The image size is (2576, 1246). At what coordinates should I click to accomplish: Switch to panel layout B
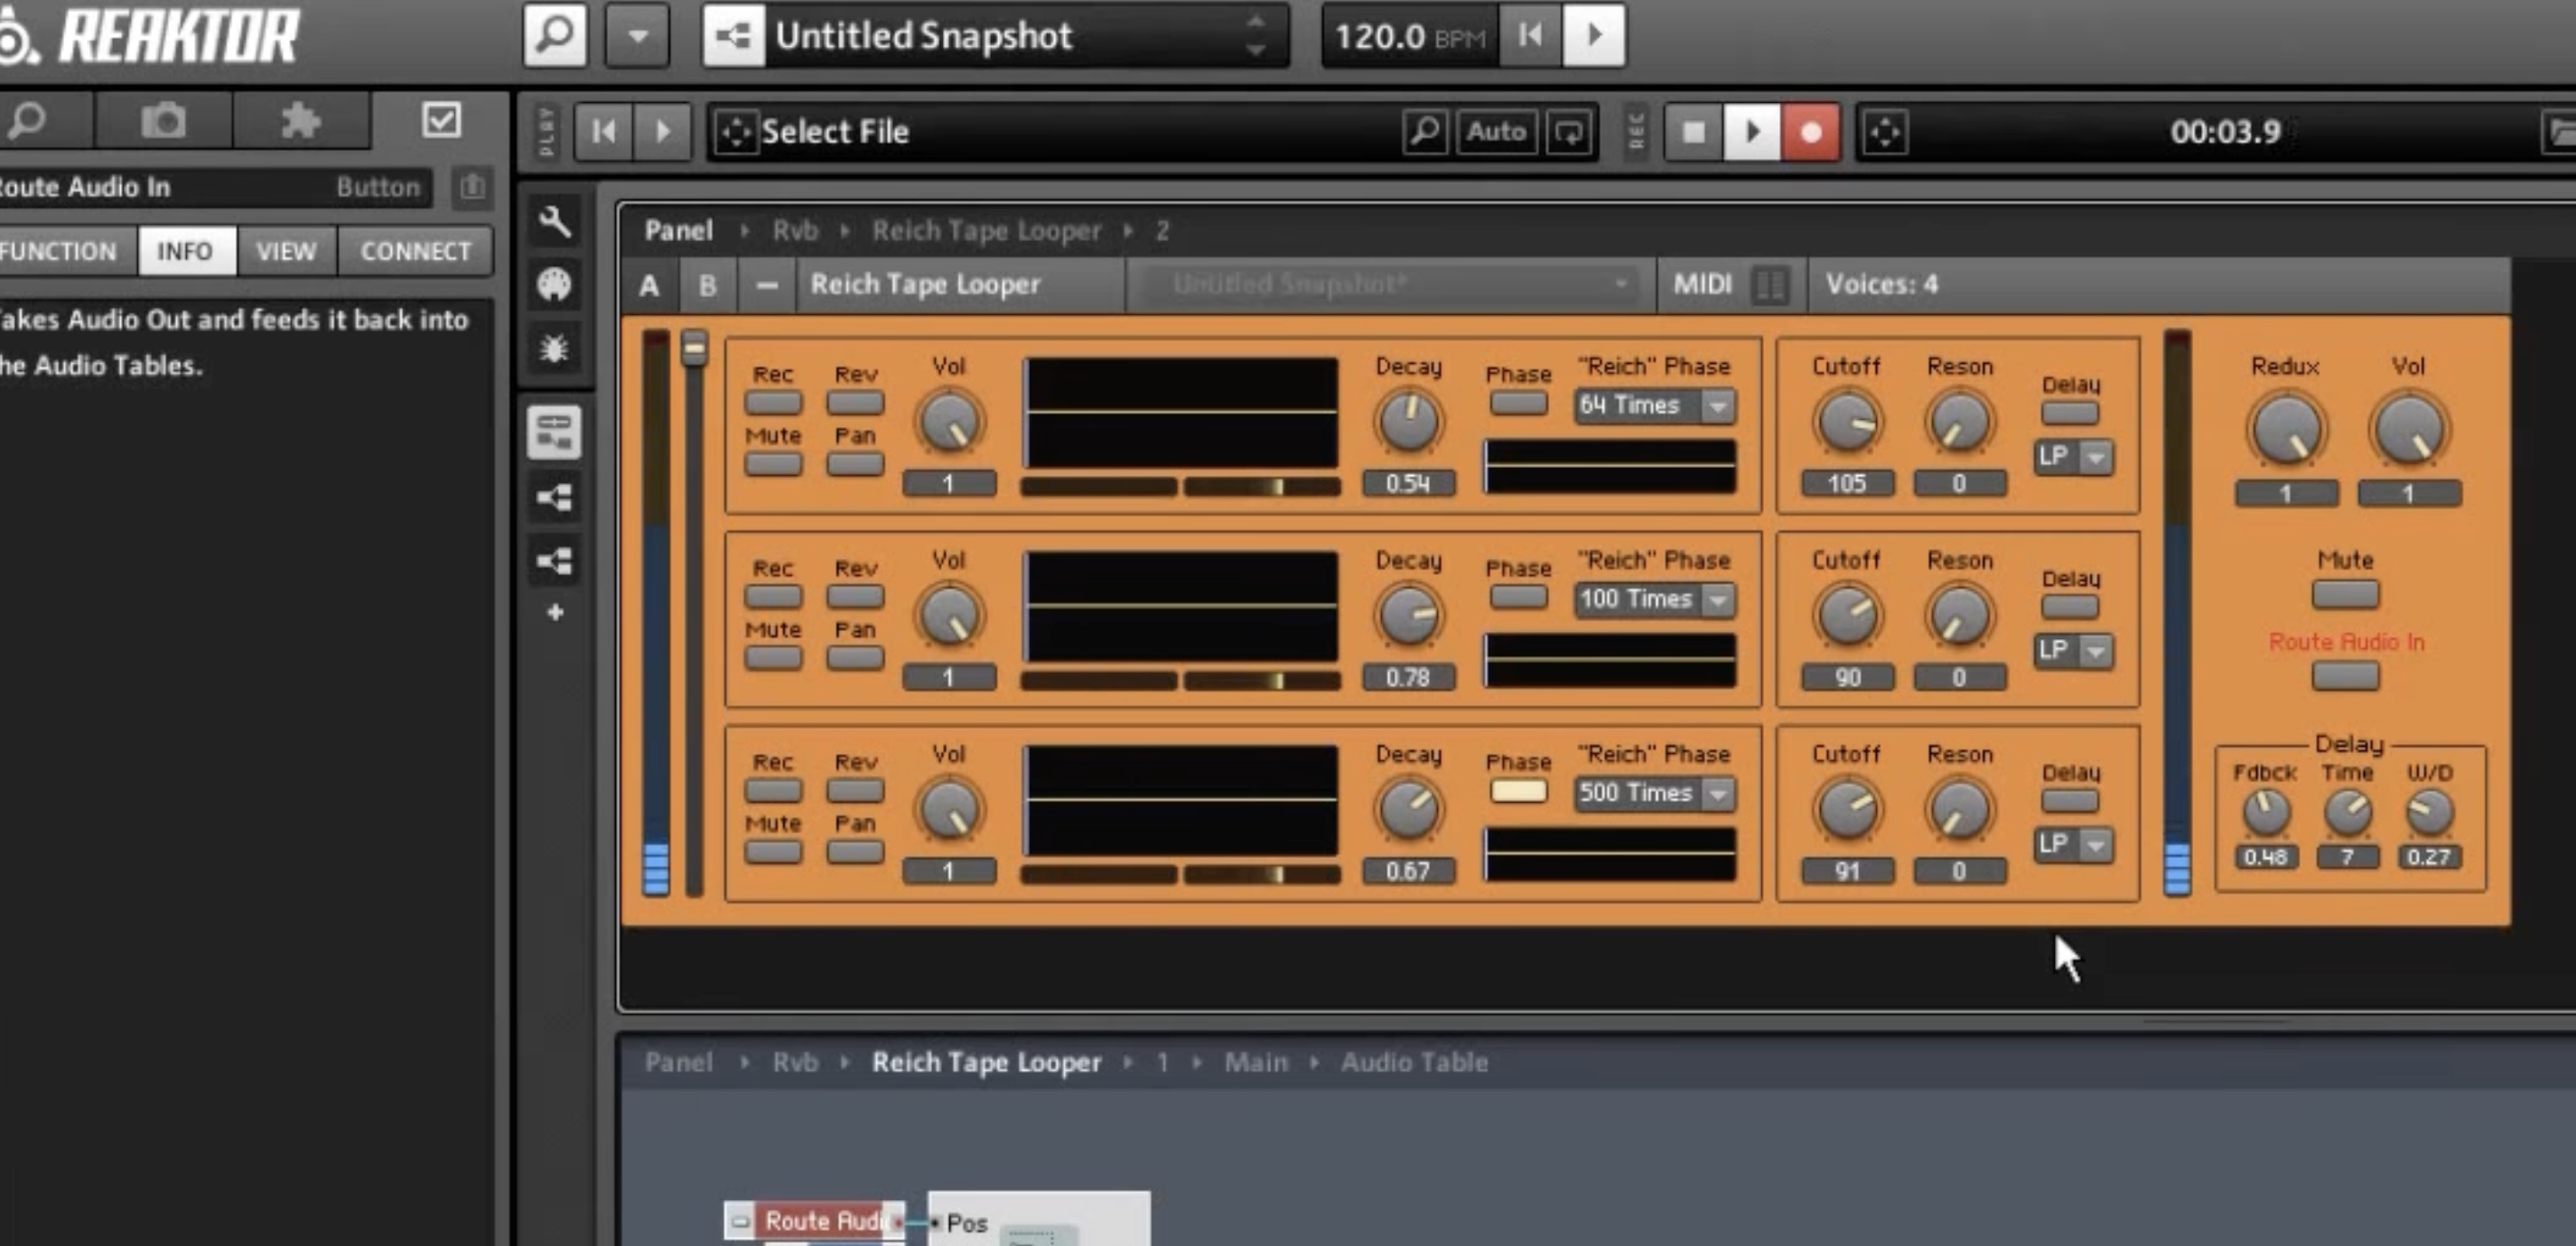click(x=708, y=285)
